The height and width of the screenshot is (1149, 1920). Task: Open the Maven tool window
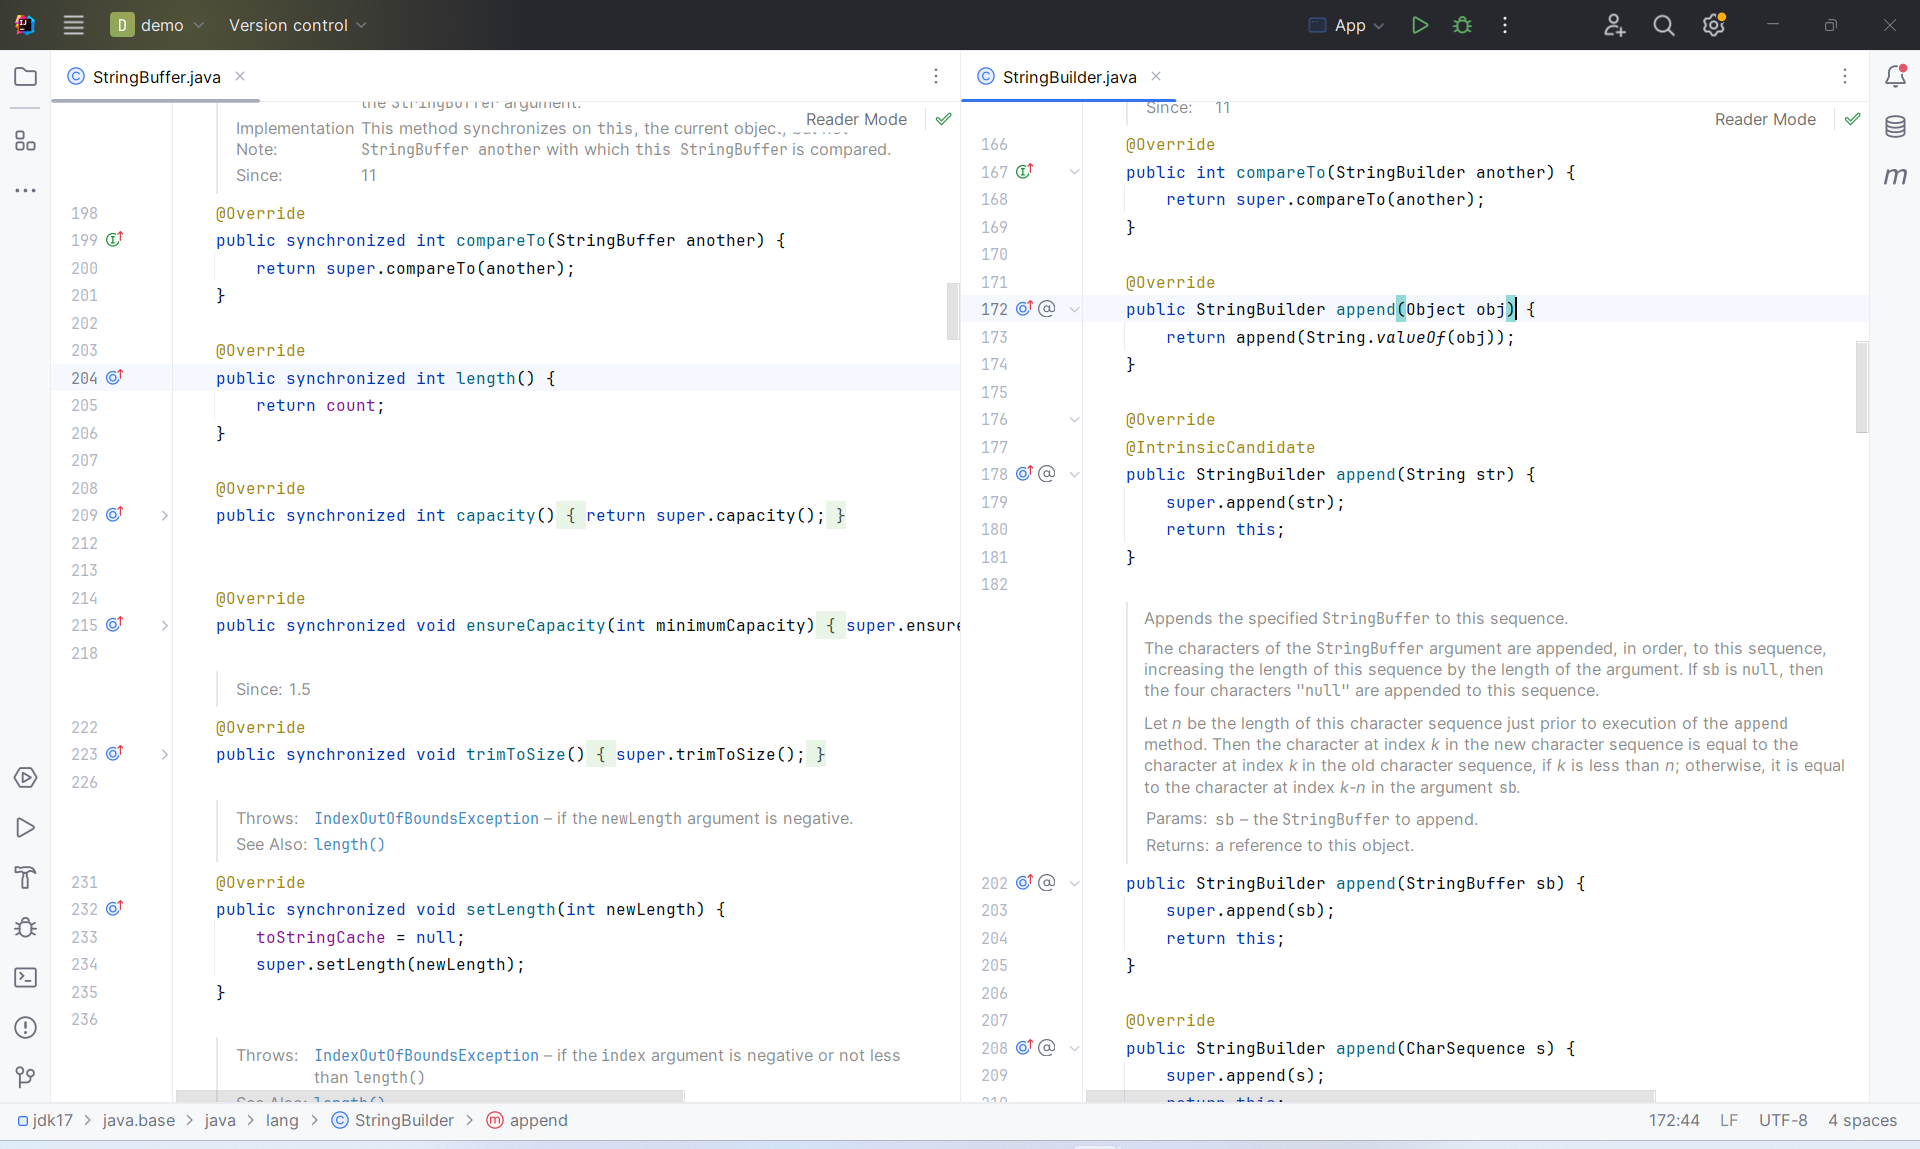pyautogui.click(x=1895, y=177)
